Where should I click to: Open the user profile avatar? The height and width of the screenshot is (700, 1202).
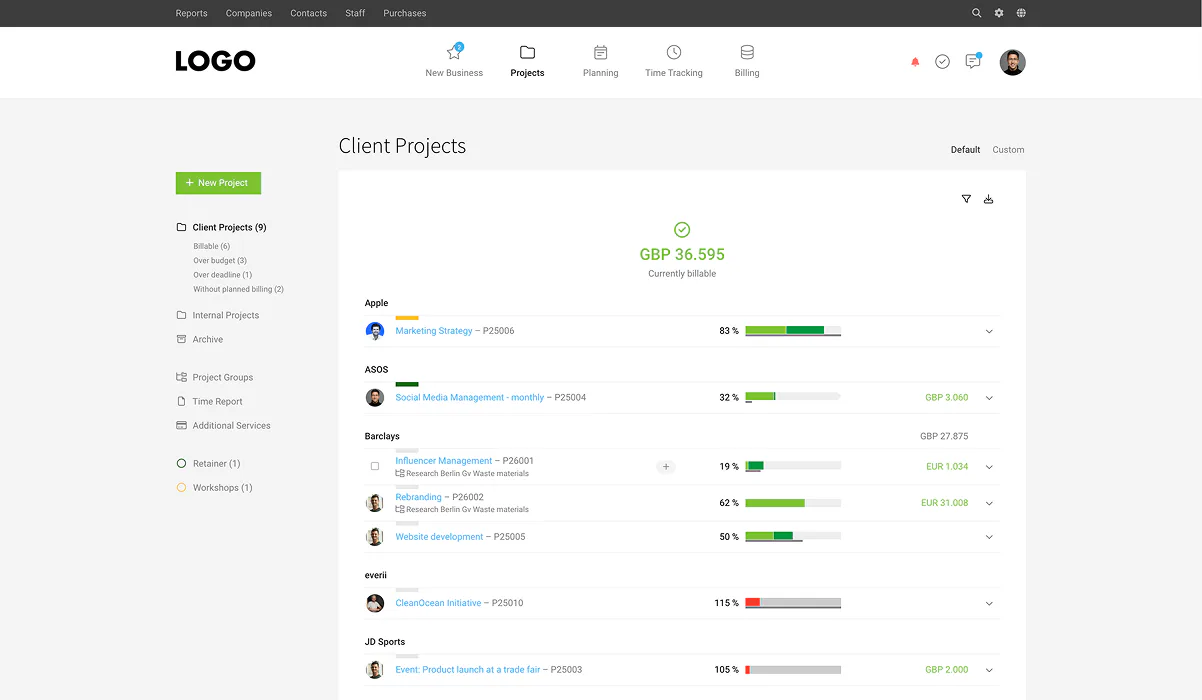click(1013, 62)
